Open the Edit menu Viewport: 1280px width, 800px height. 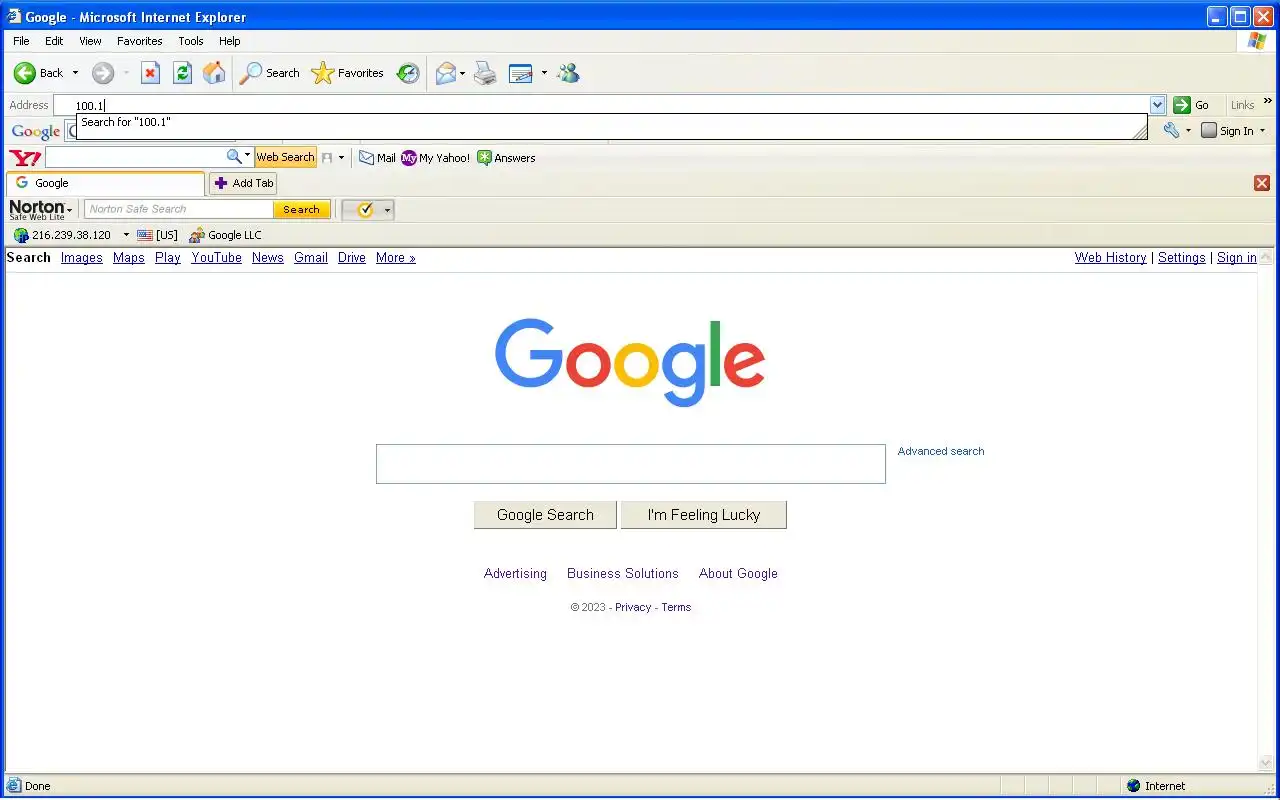(54, 41)
